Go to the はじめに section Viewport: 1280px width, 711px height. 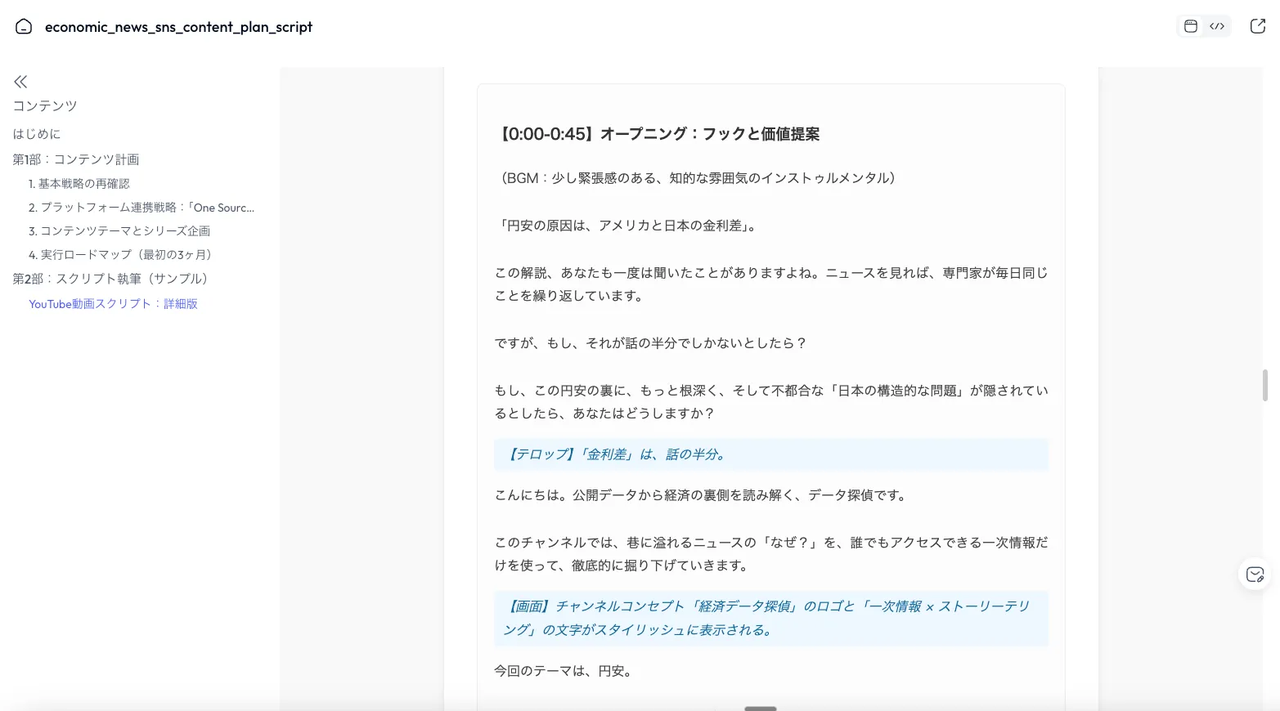[x=37, y=134]
